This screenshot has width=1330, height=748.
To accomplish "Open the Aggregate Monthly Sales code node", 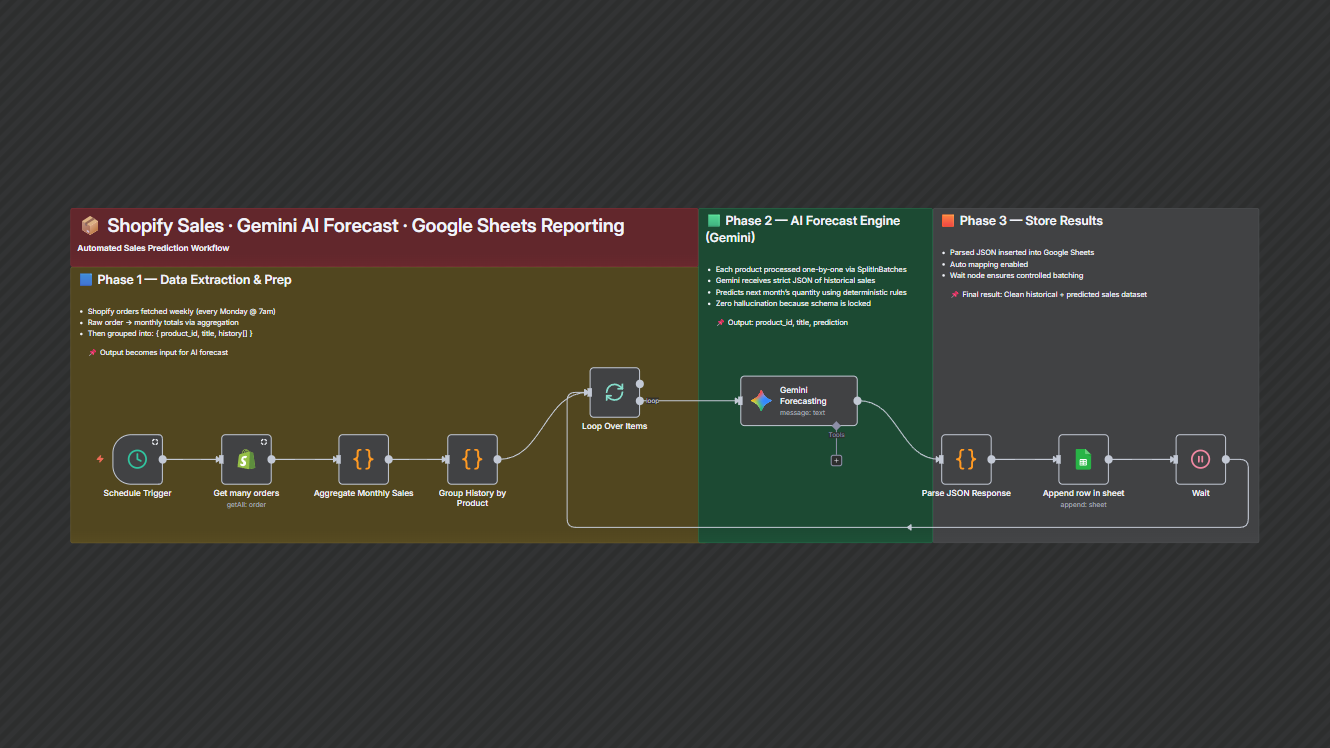I will 363,460.
